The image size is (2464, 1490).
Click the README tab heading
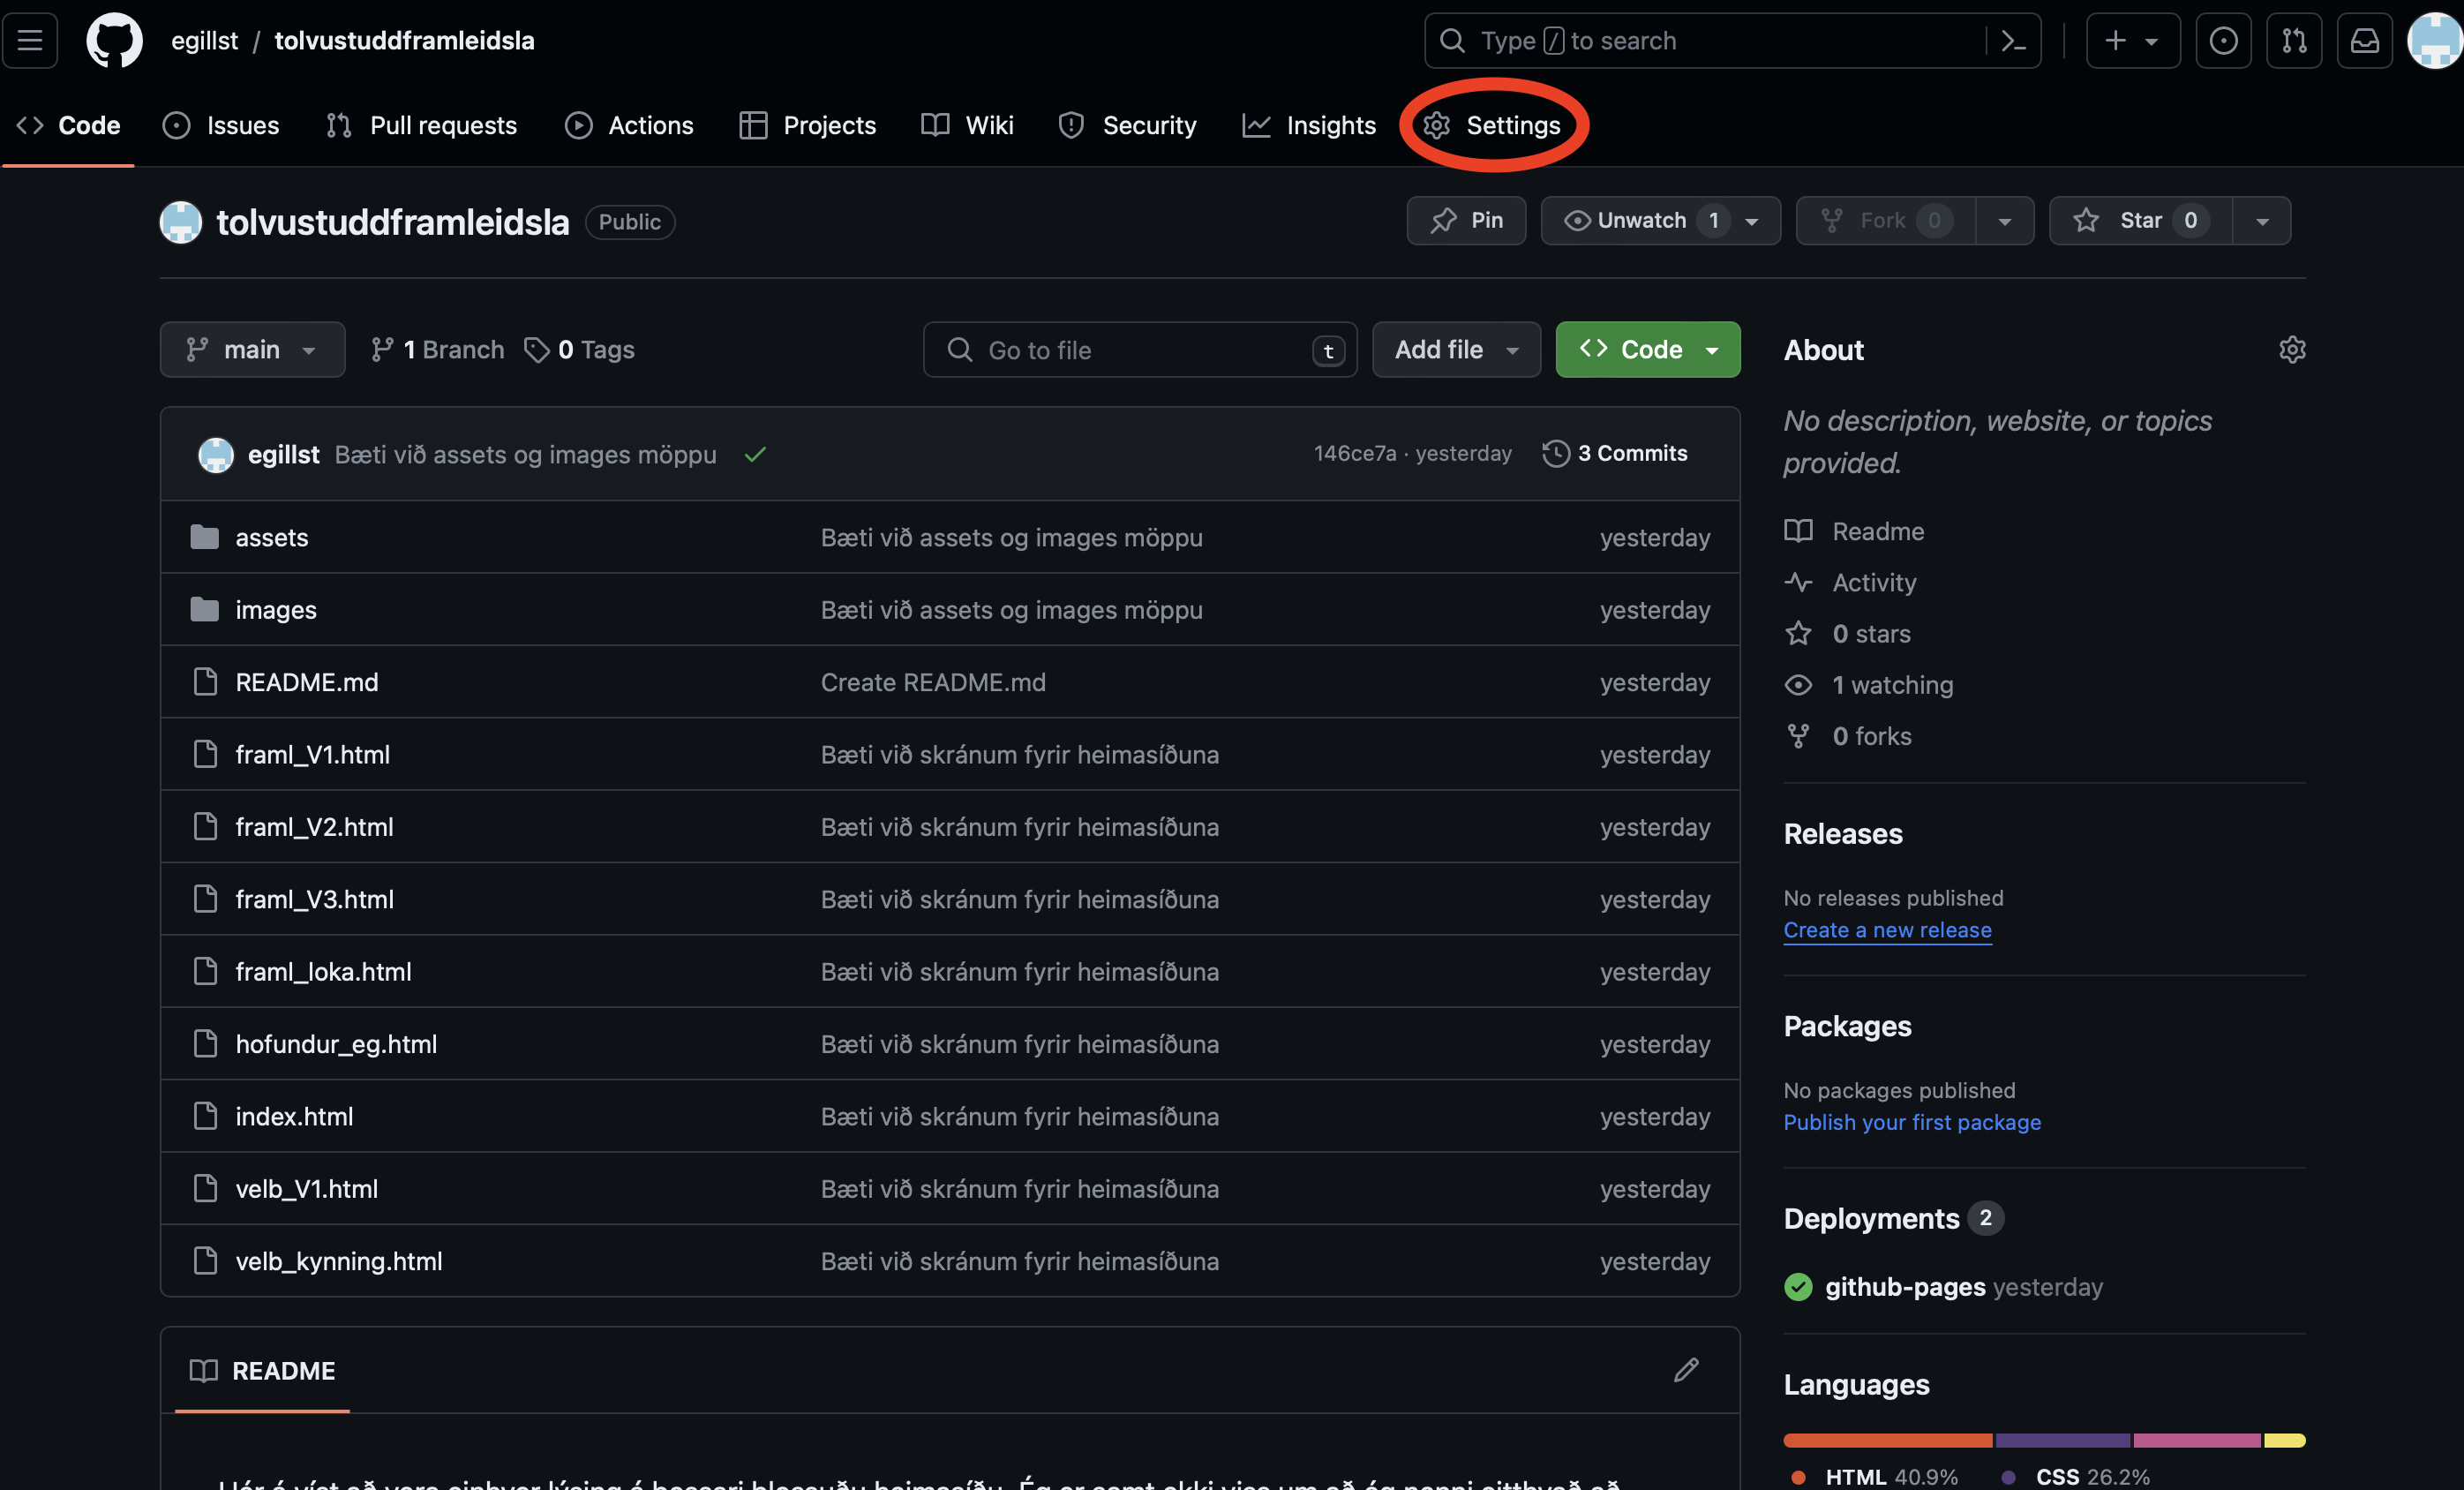[x=263, y=1370]
